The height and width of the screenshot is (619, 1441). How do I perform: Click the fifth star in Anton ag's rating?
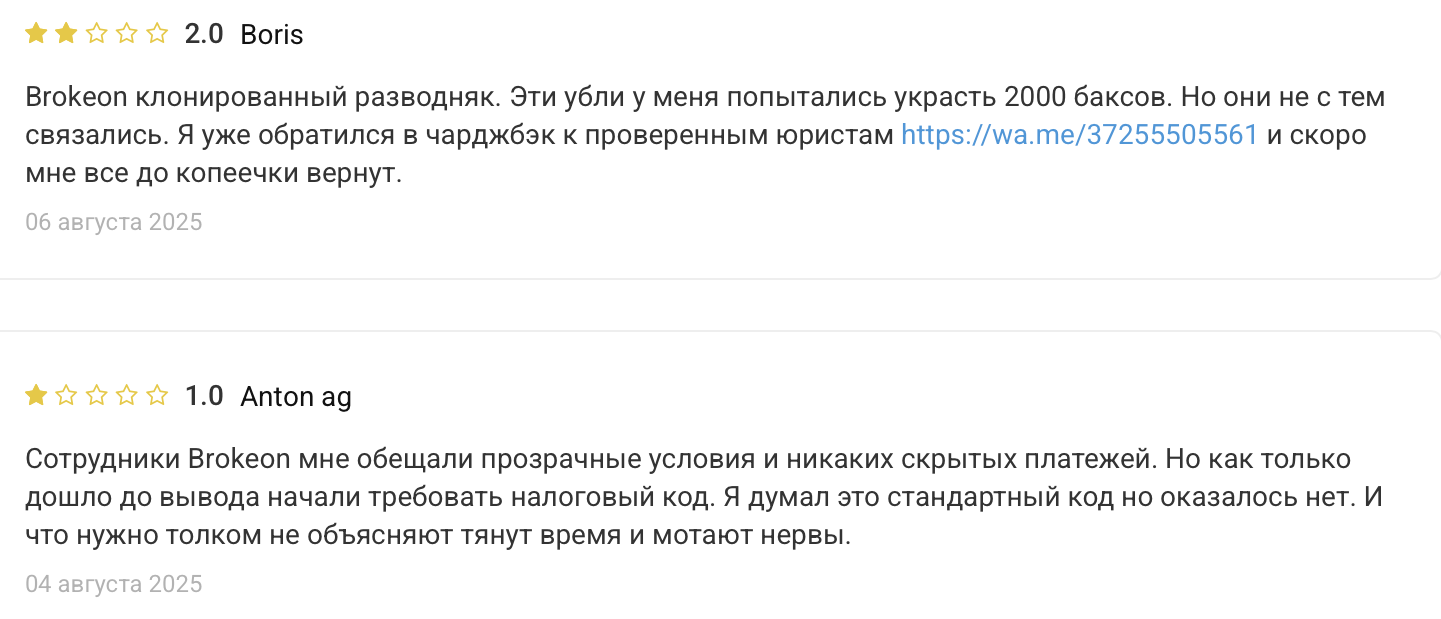[x=157, y=396]
